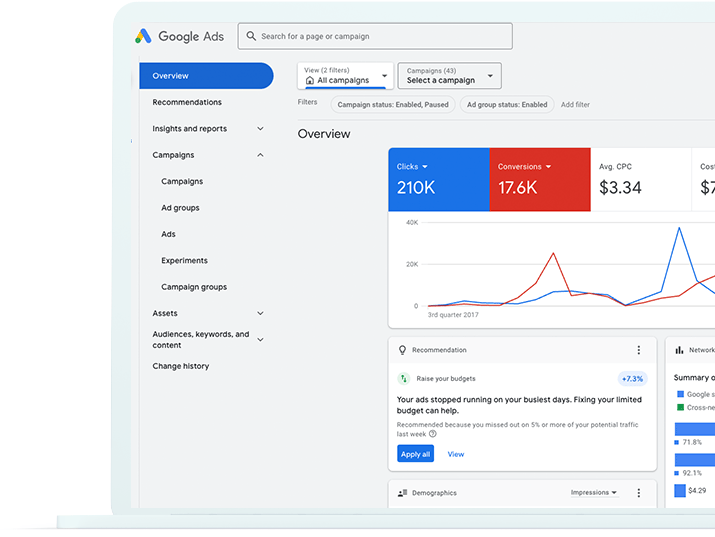
Task: Click the Demographics people icon
Action: pyautogui.click(x=403, y=493)
